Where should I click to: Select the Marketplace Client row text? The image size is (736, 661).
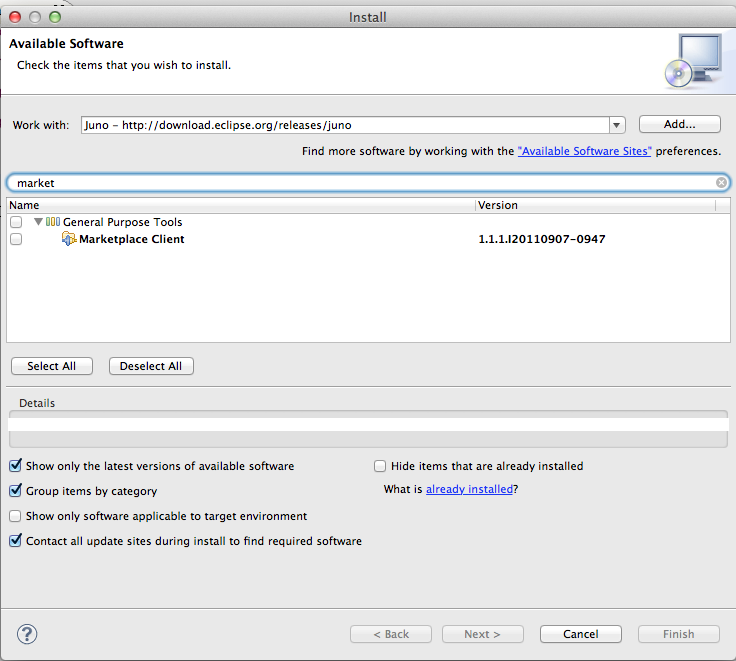coord(131,239)
